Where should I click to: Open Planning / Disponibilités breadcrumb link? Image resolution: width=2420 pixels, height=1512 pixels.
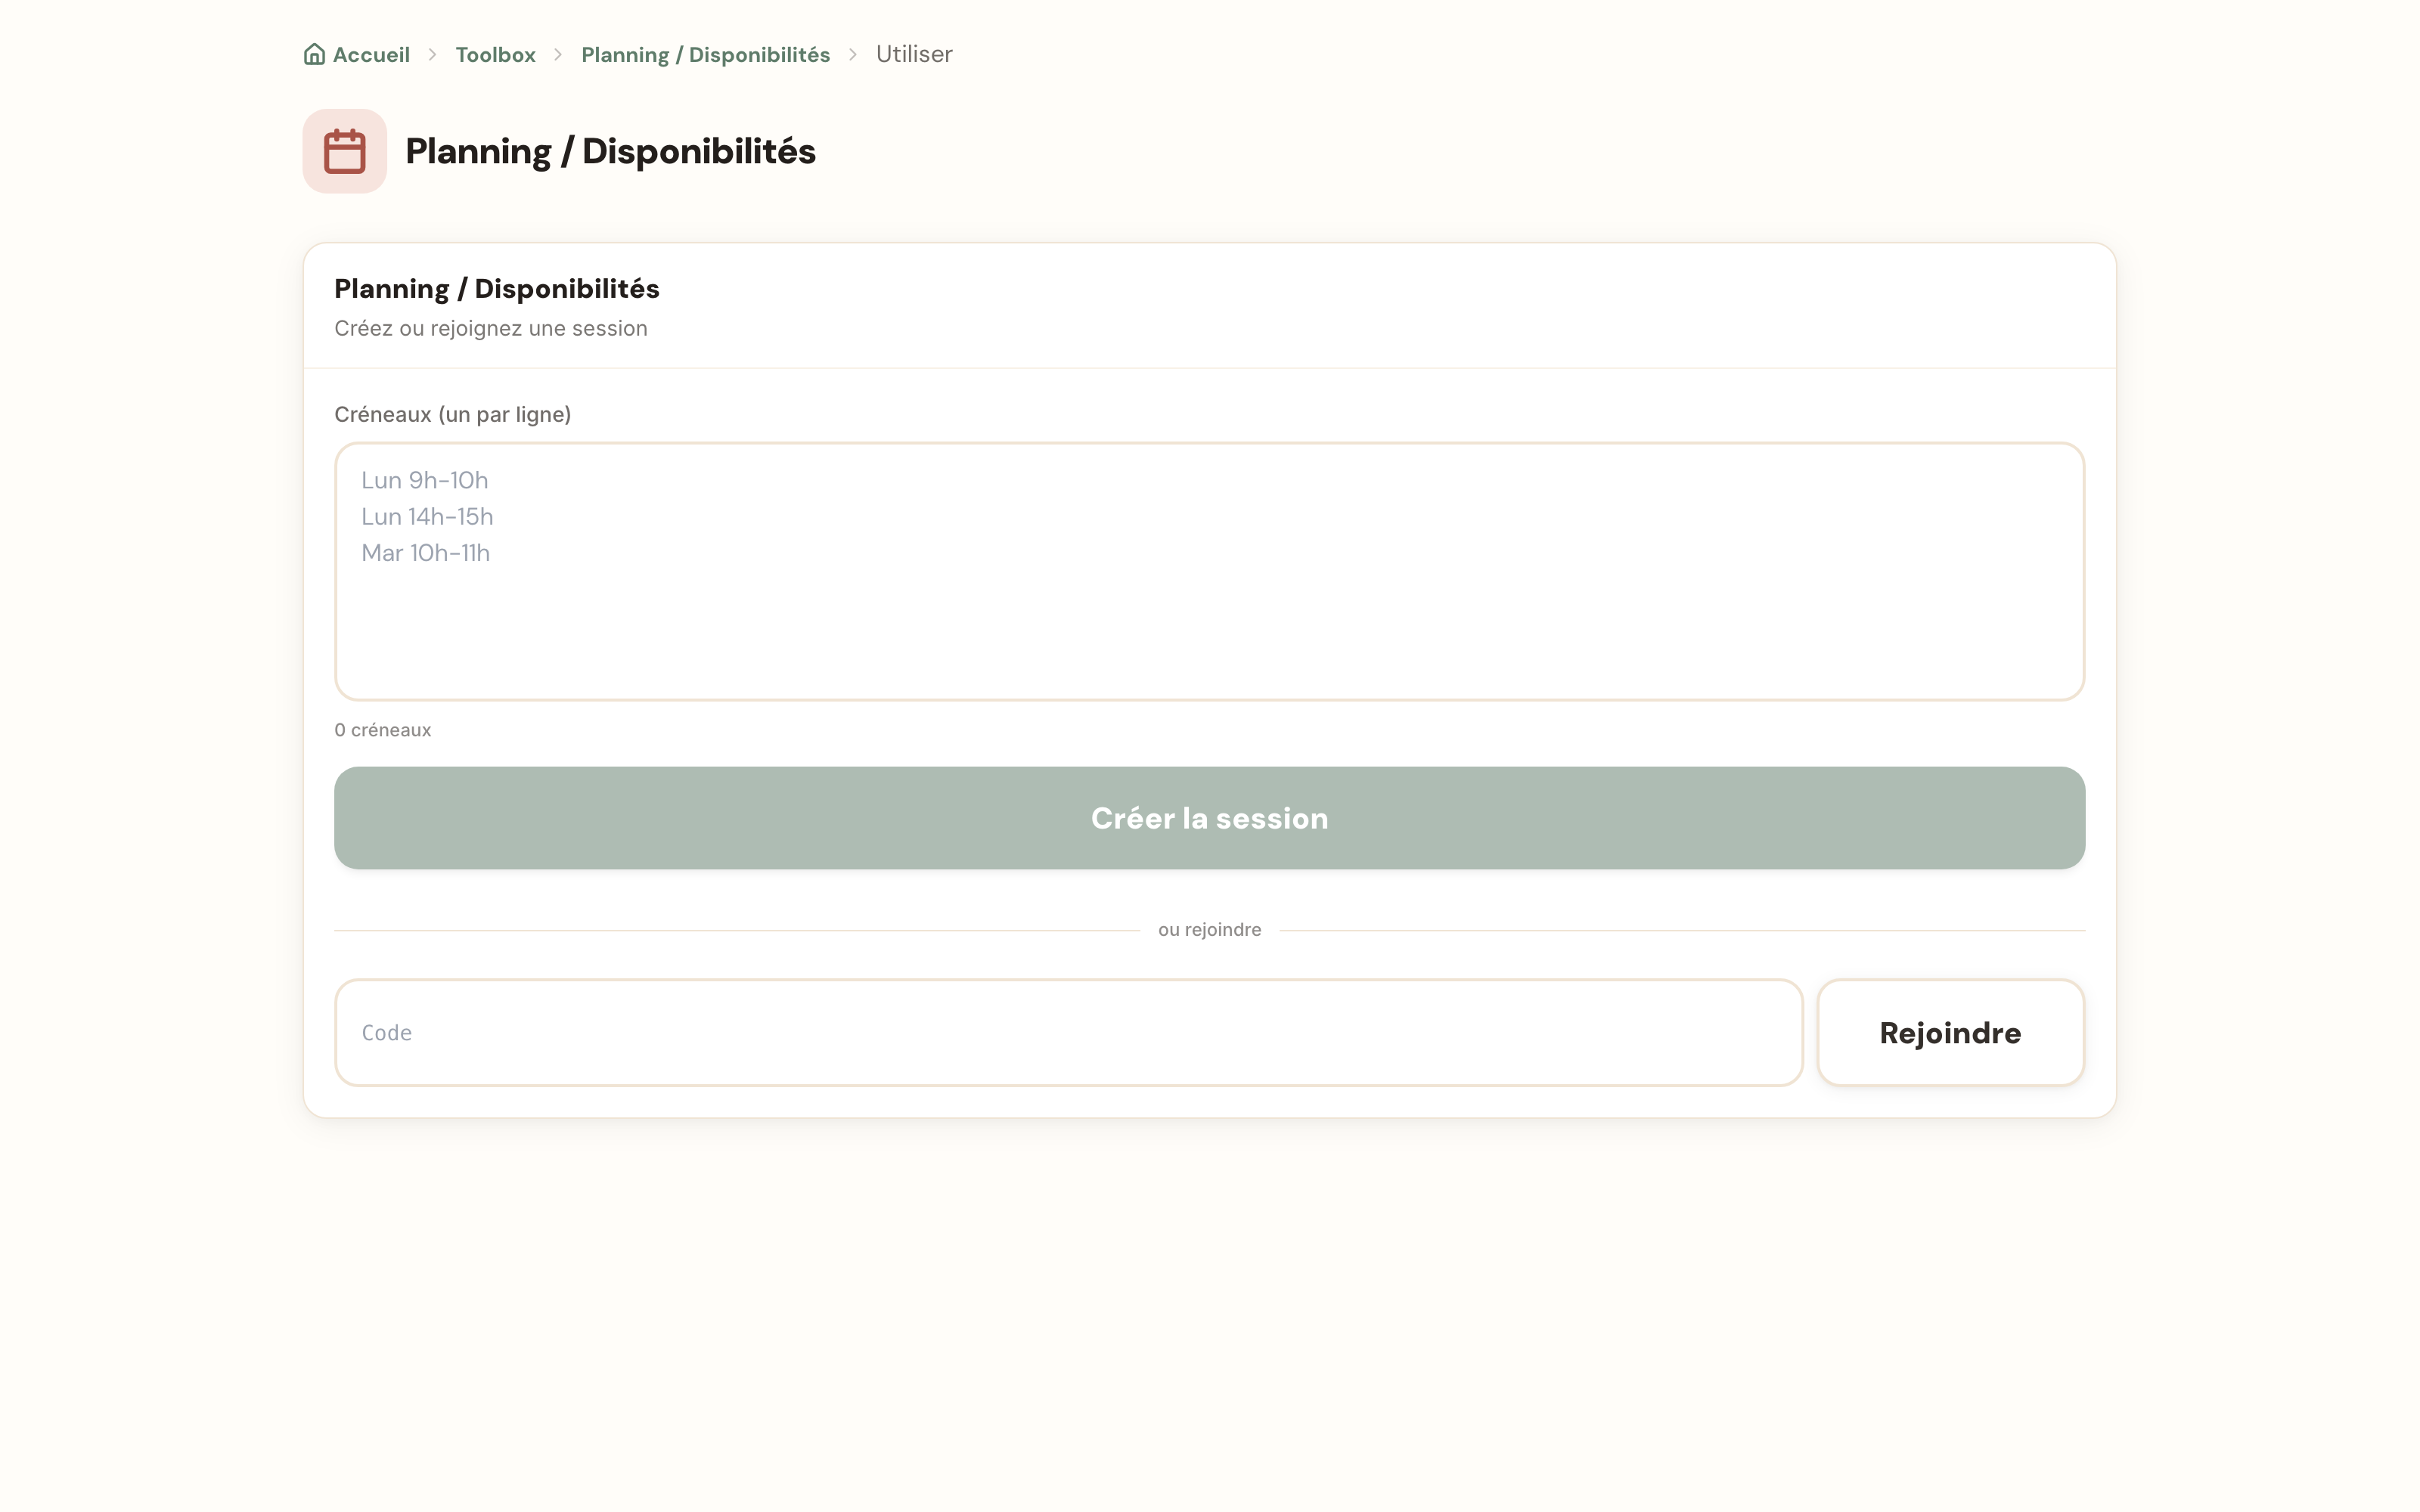[706, 55]
